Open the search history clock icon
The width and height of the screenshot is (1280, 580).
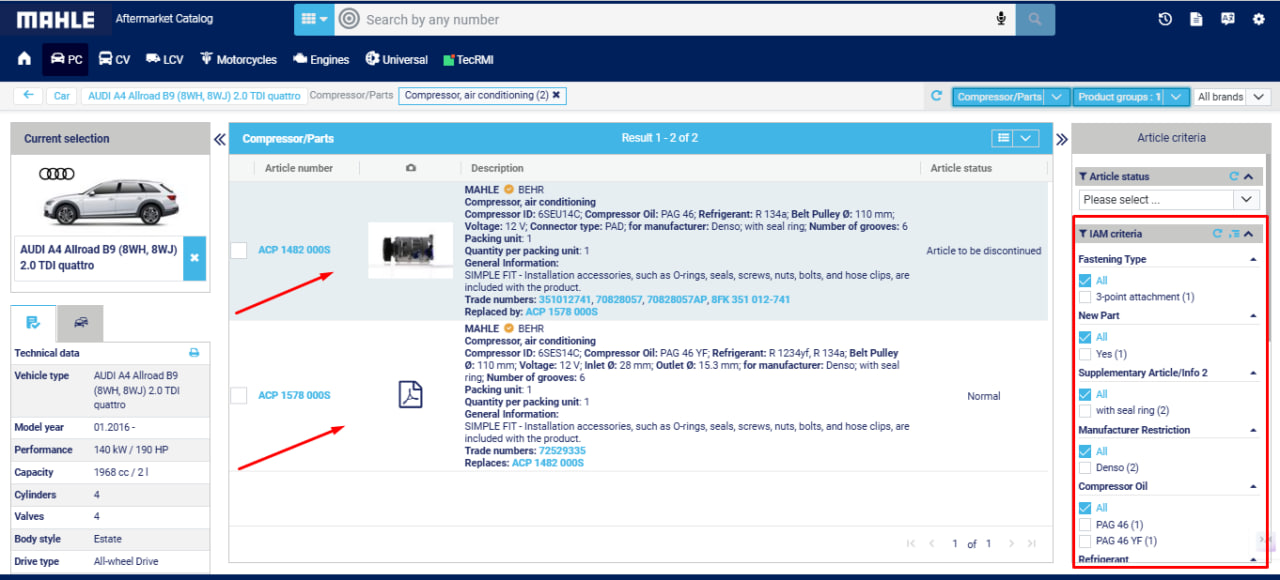pos(1165,19)
